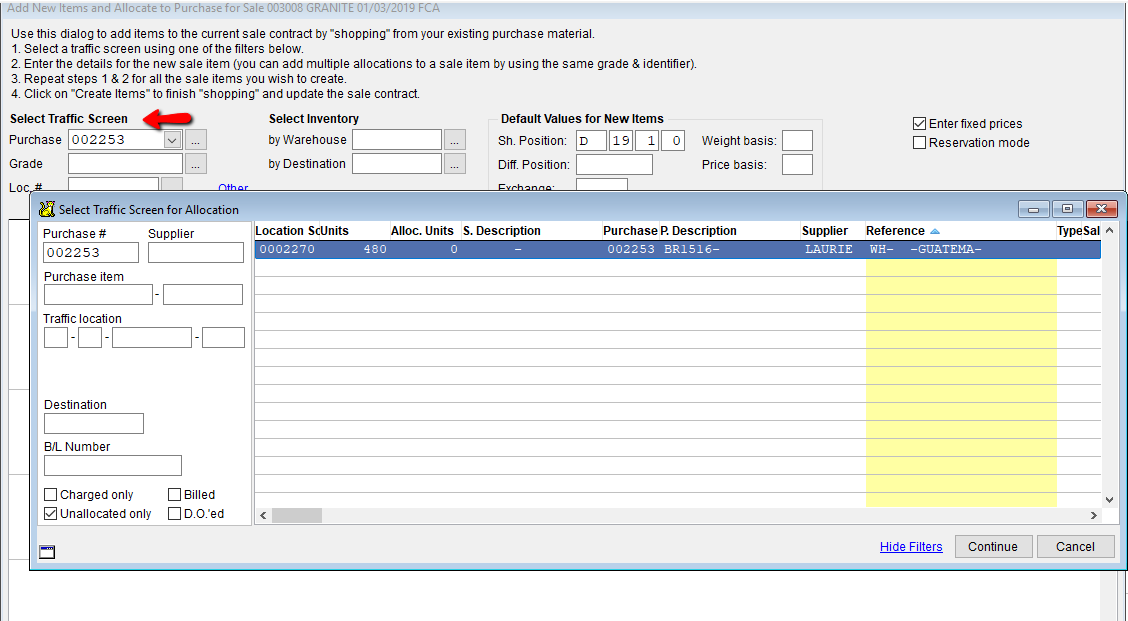1128x621 pixels.
Task: Click the Continue button
Action: click(x=993, y=547)
